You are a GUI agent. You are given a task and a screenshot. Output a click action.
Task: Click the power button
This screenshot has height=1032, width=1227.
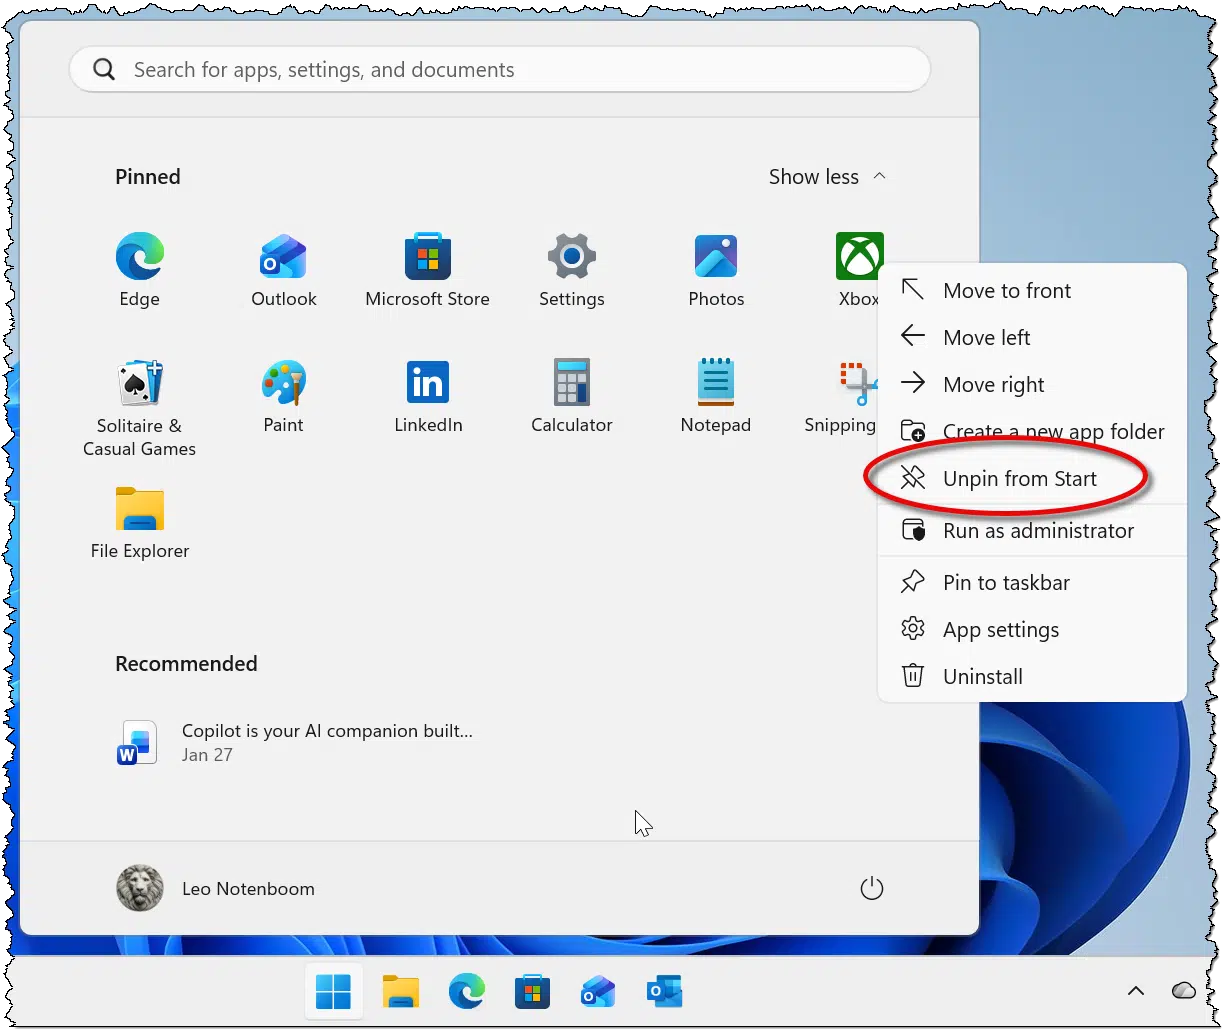[872, 888]
